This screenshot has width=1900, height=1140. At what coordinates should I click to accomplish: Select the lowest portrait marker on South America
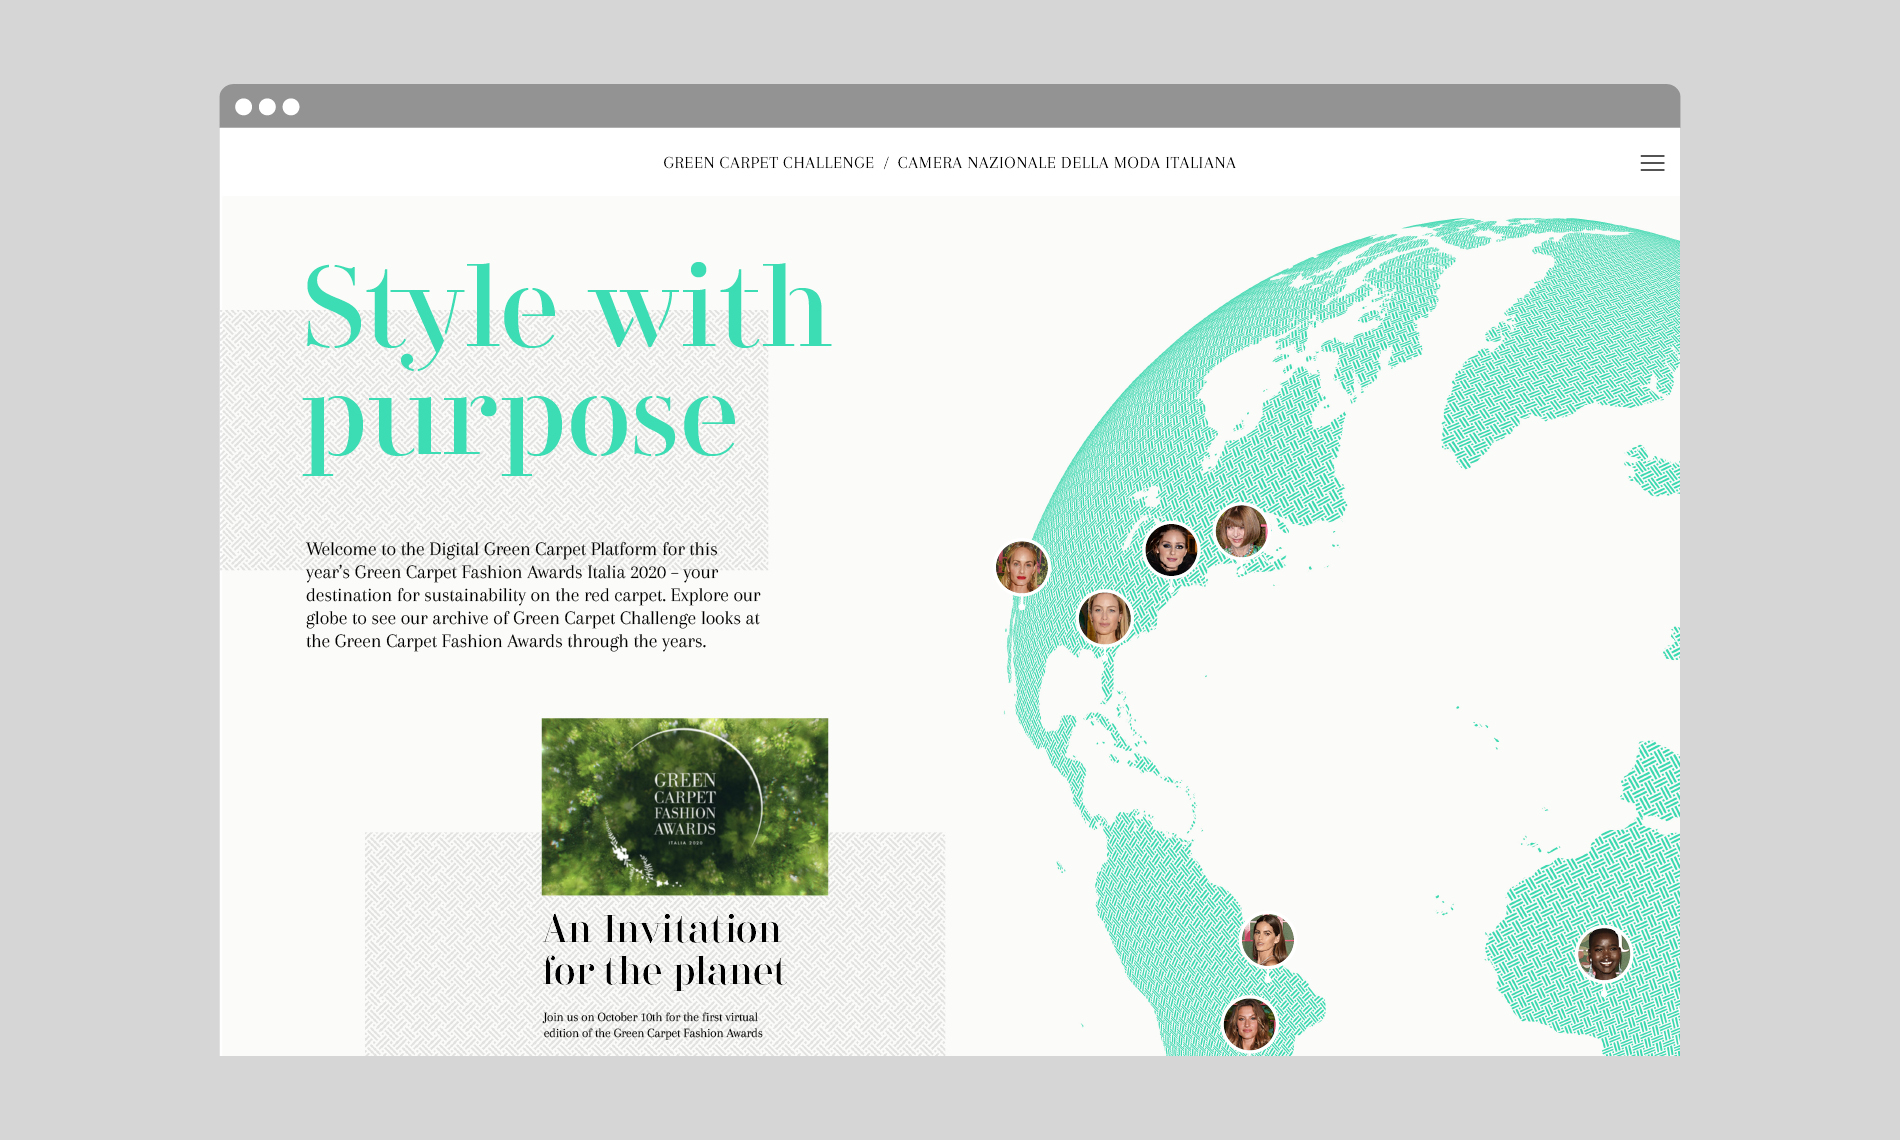[1249, 1024]
